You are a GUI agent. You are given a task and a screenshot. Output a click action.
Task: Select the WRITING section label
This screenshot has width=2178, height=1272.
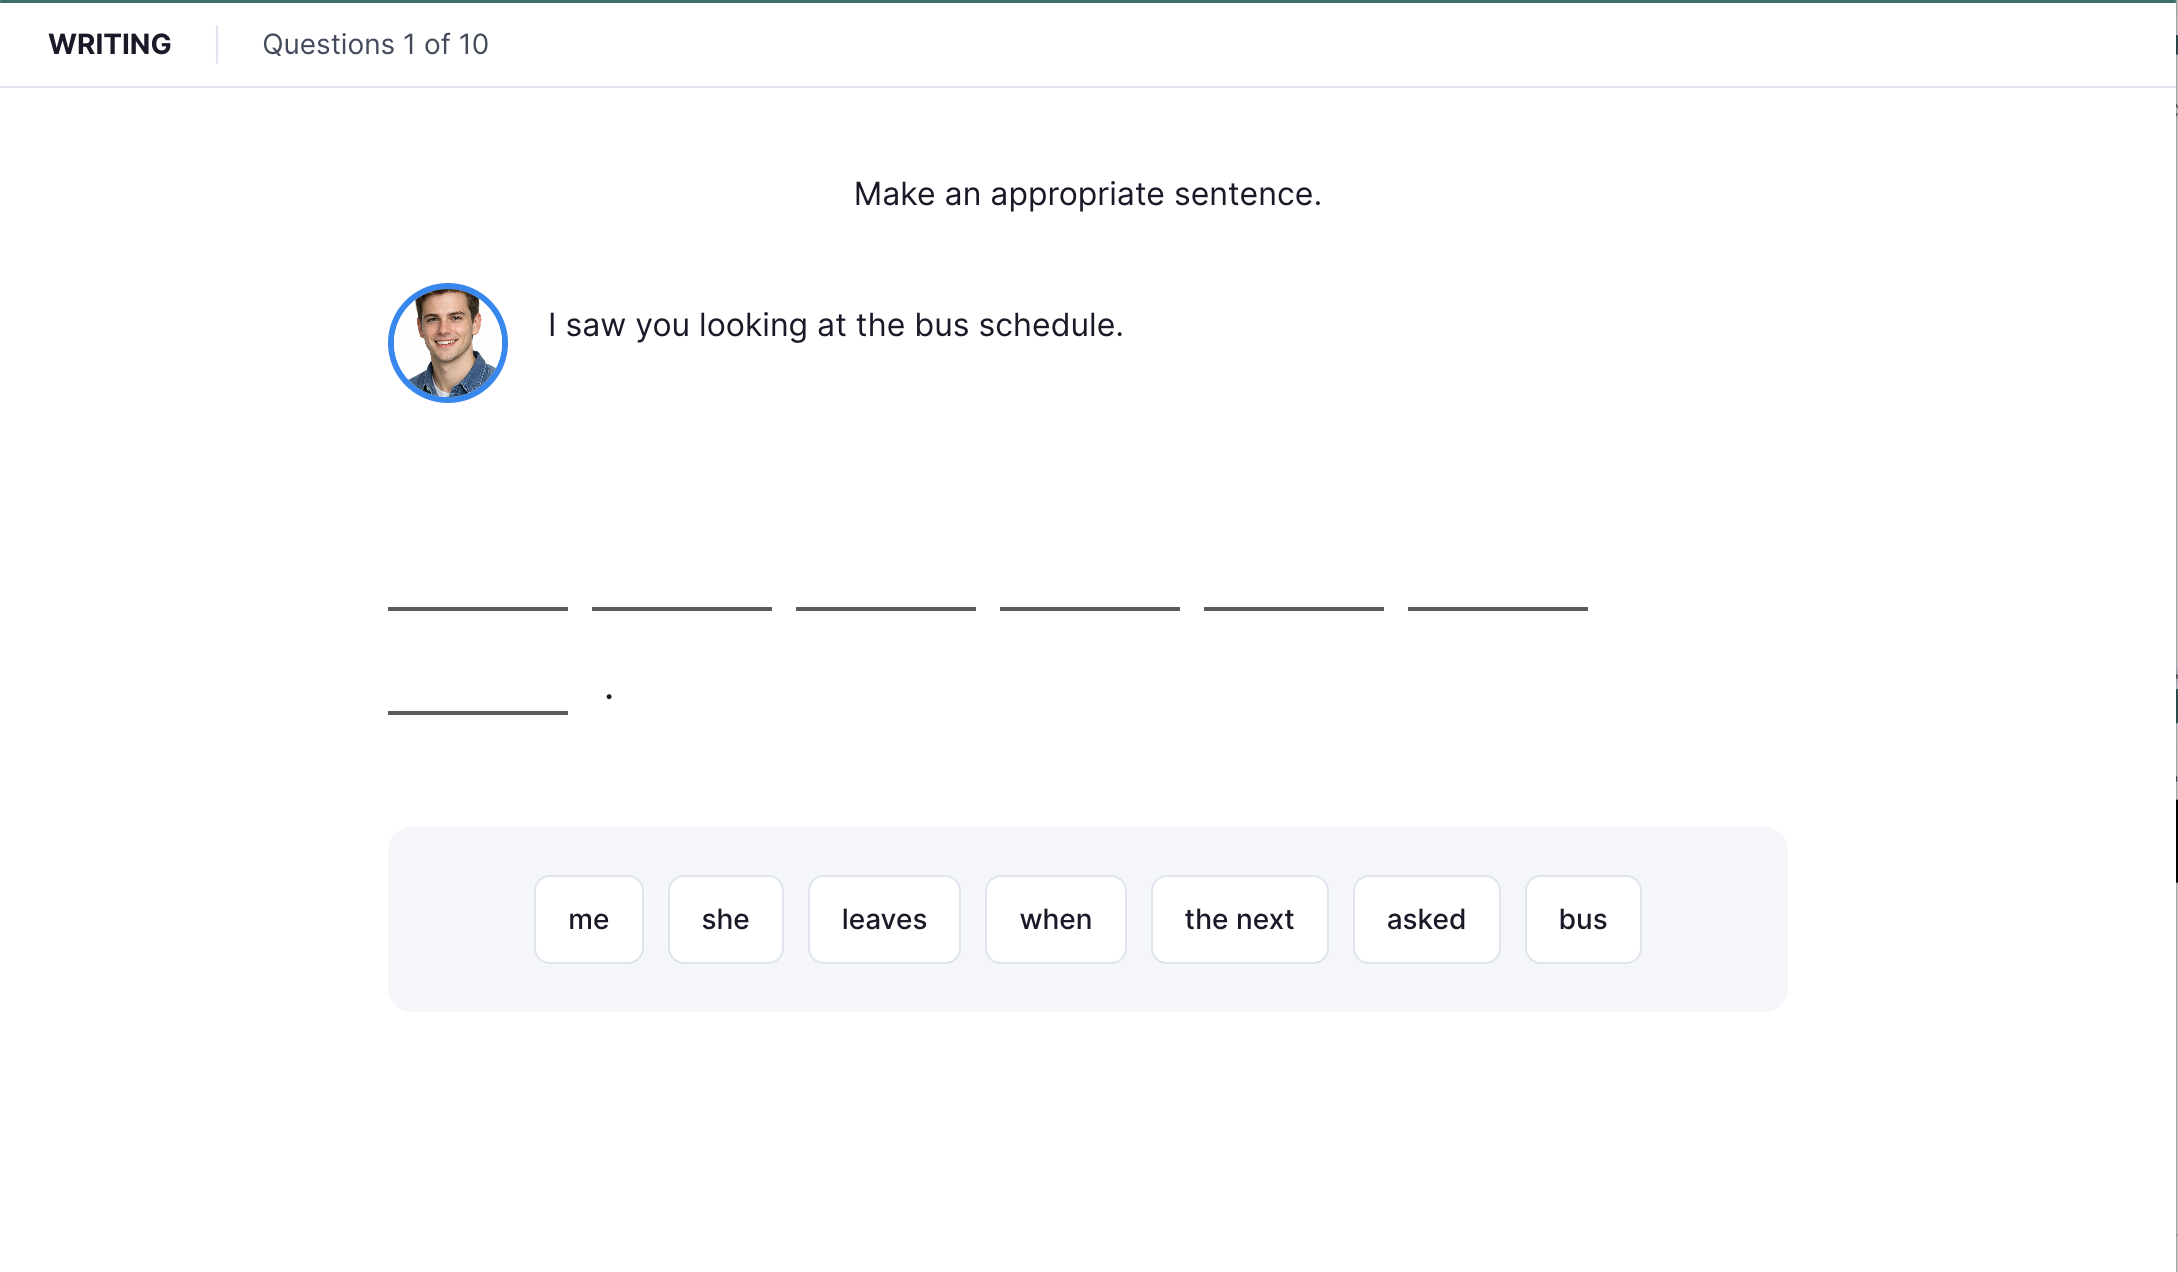(x=110, y=44)
